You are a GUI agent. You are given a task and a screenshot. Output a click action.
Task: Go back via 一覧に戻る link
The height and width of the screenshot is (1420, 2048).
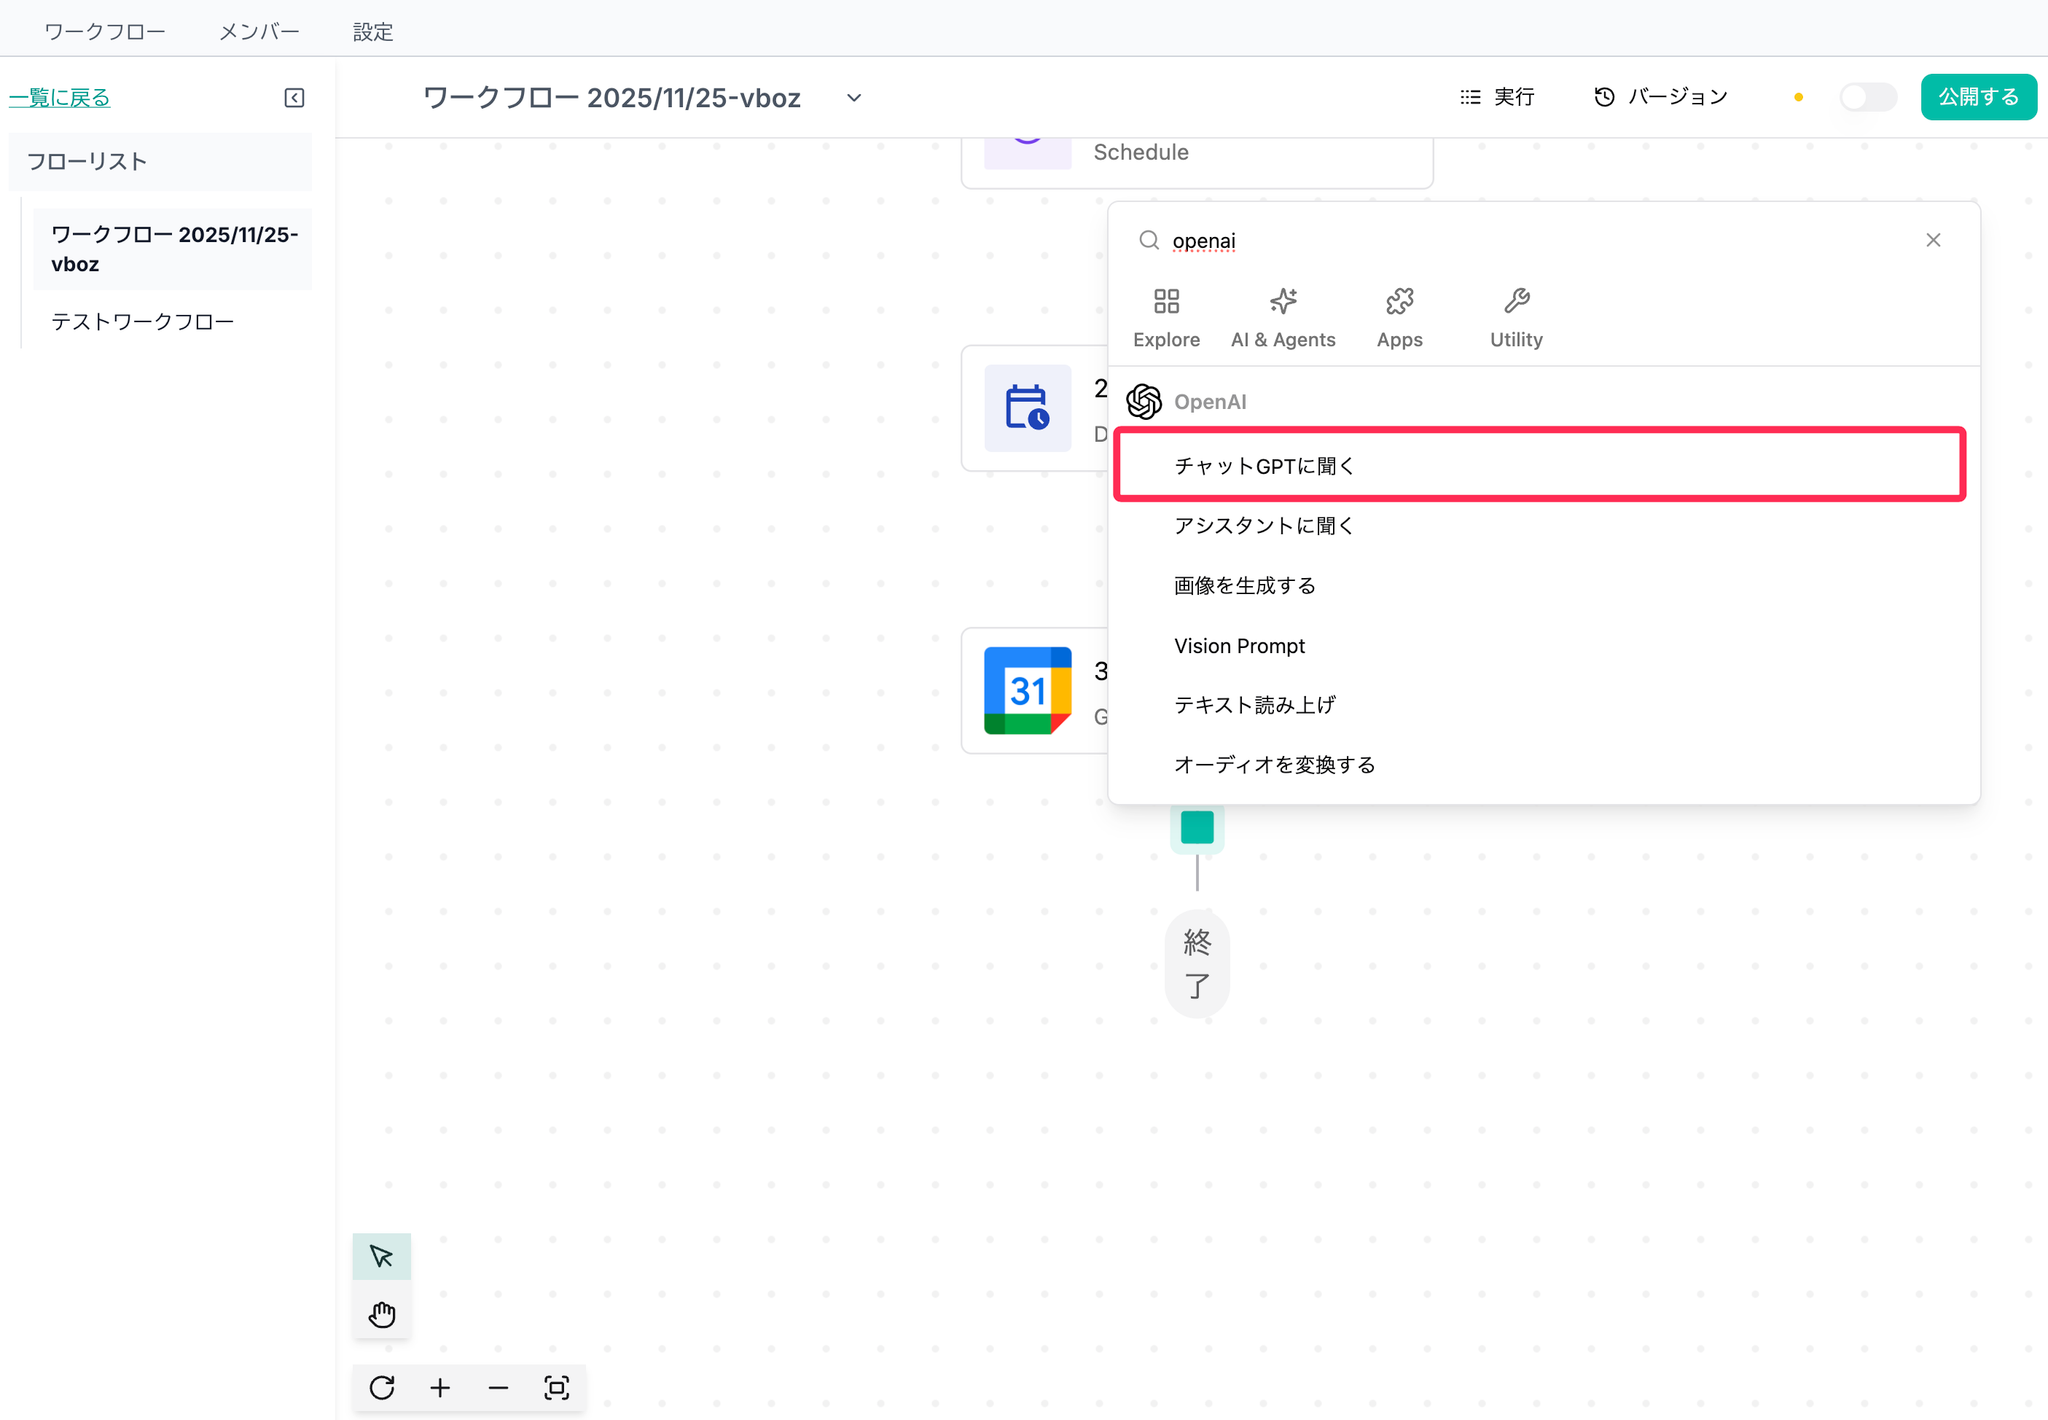click(60, 97)
